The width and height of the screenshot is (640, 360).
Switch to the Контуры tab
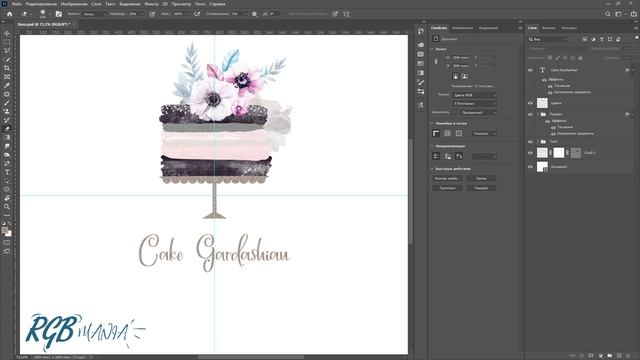click(569, 28)
